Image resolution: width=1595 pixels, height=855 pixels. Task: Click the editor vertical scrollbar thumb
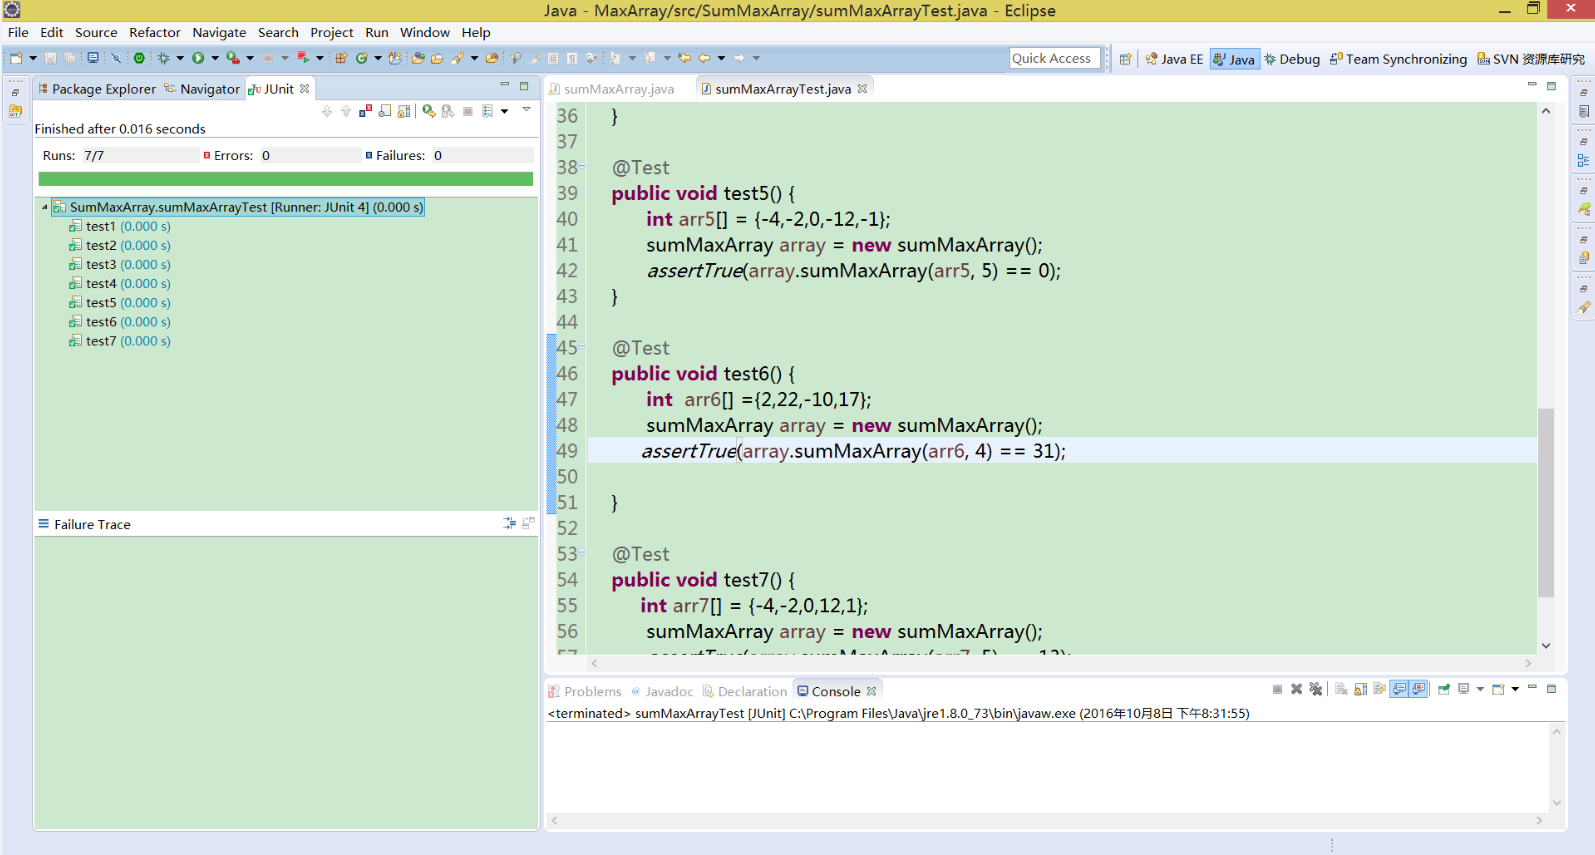tap(1546, 502)
